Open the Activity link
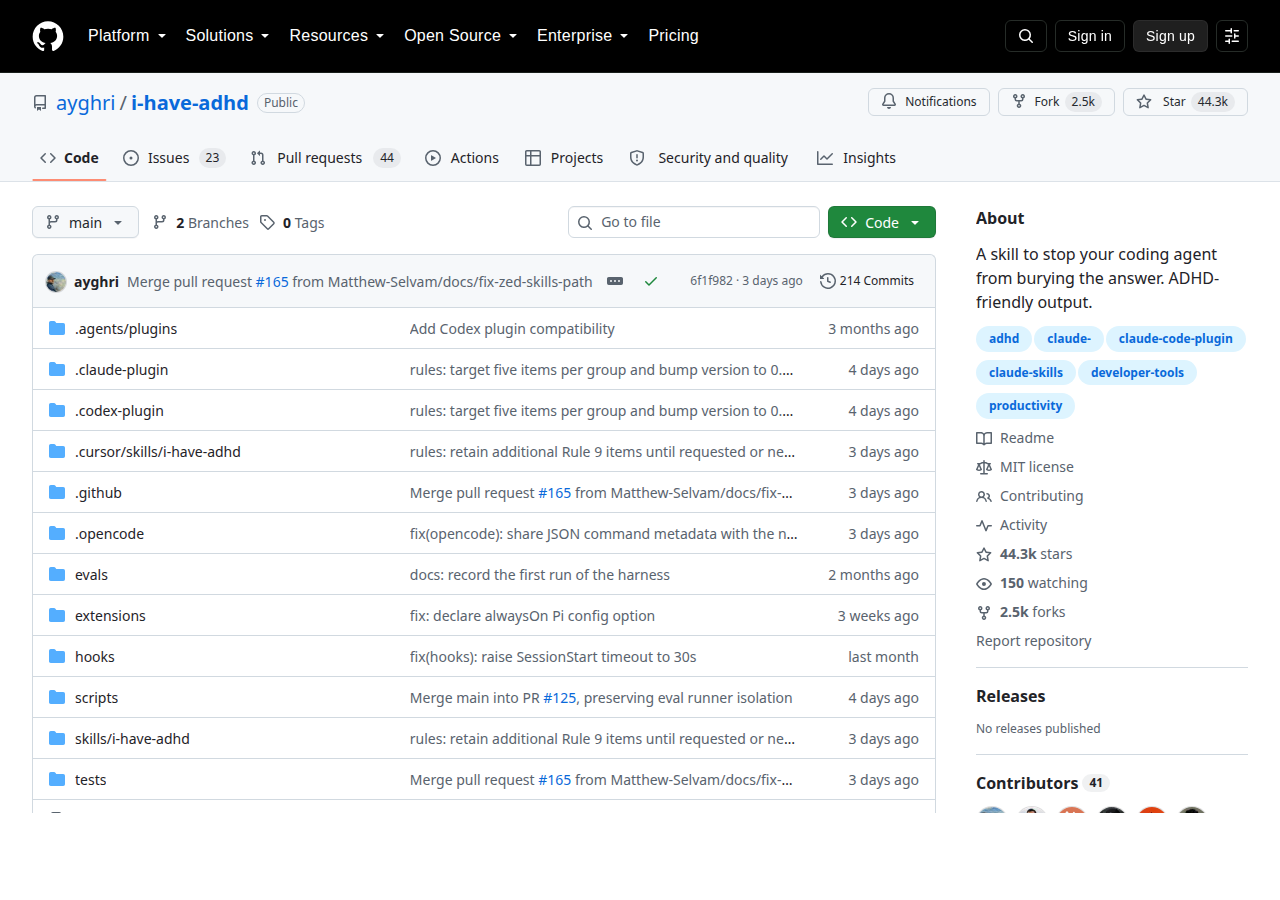1280x900 pixels. 1011,525
